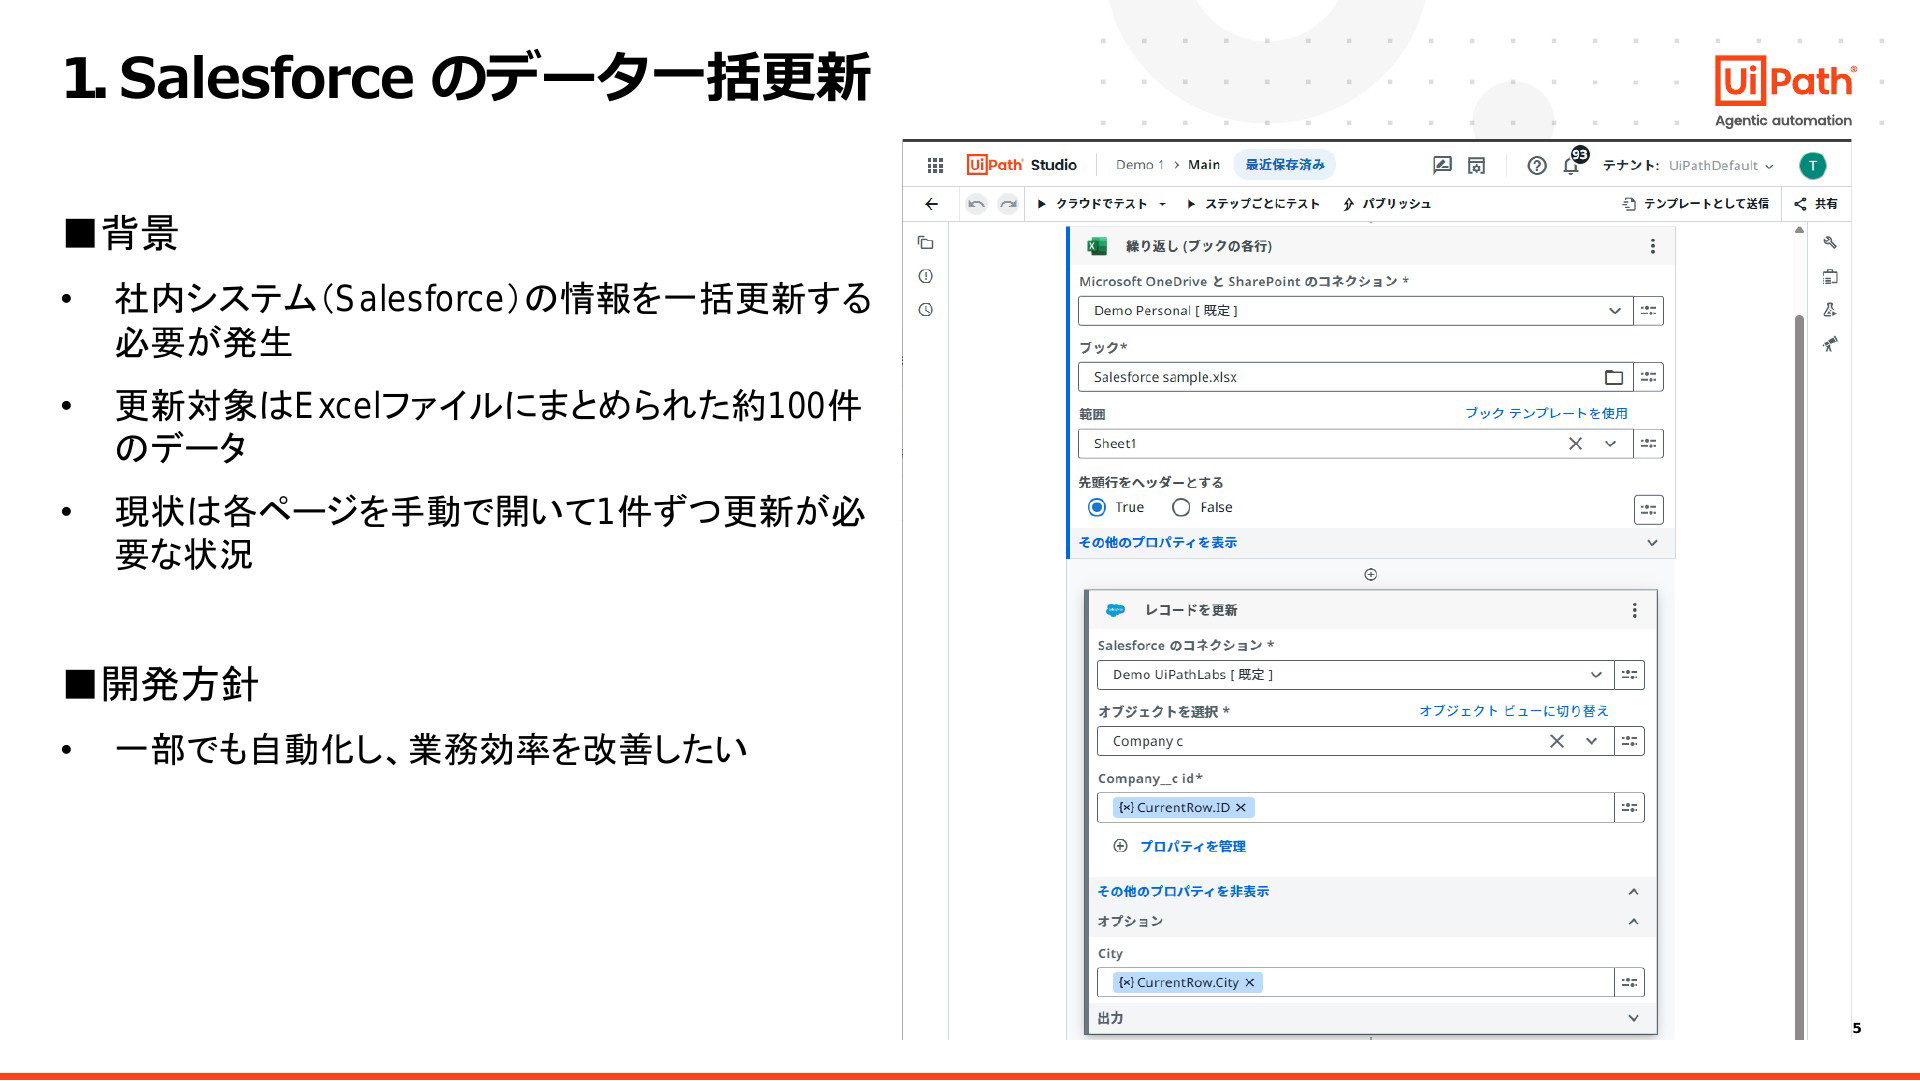
Task: Open options button beside Sheet1 range field
Action: (1648, 444)
